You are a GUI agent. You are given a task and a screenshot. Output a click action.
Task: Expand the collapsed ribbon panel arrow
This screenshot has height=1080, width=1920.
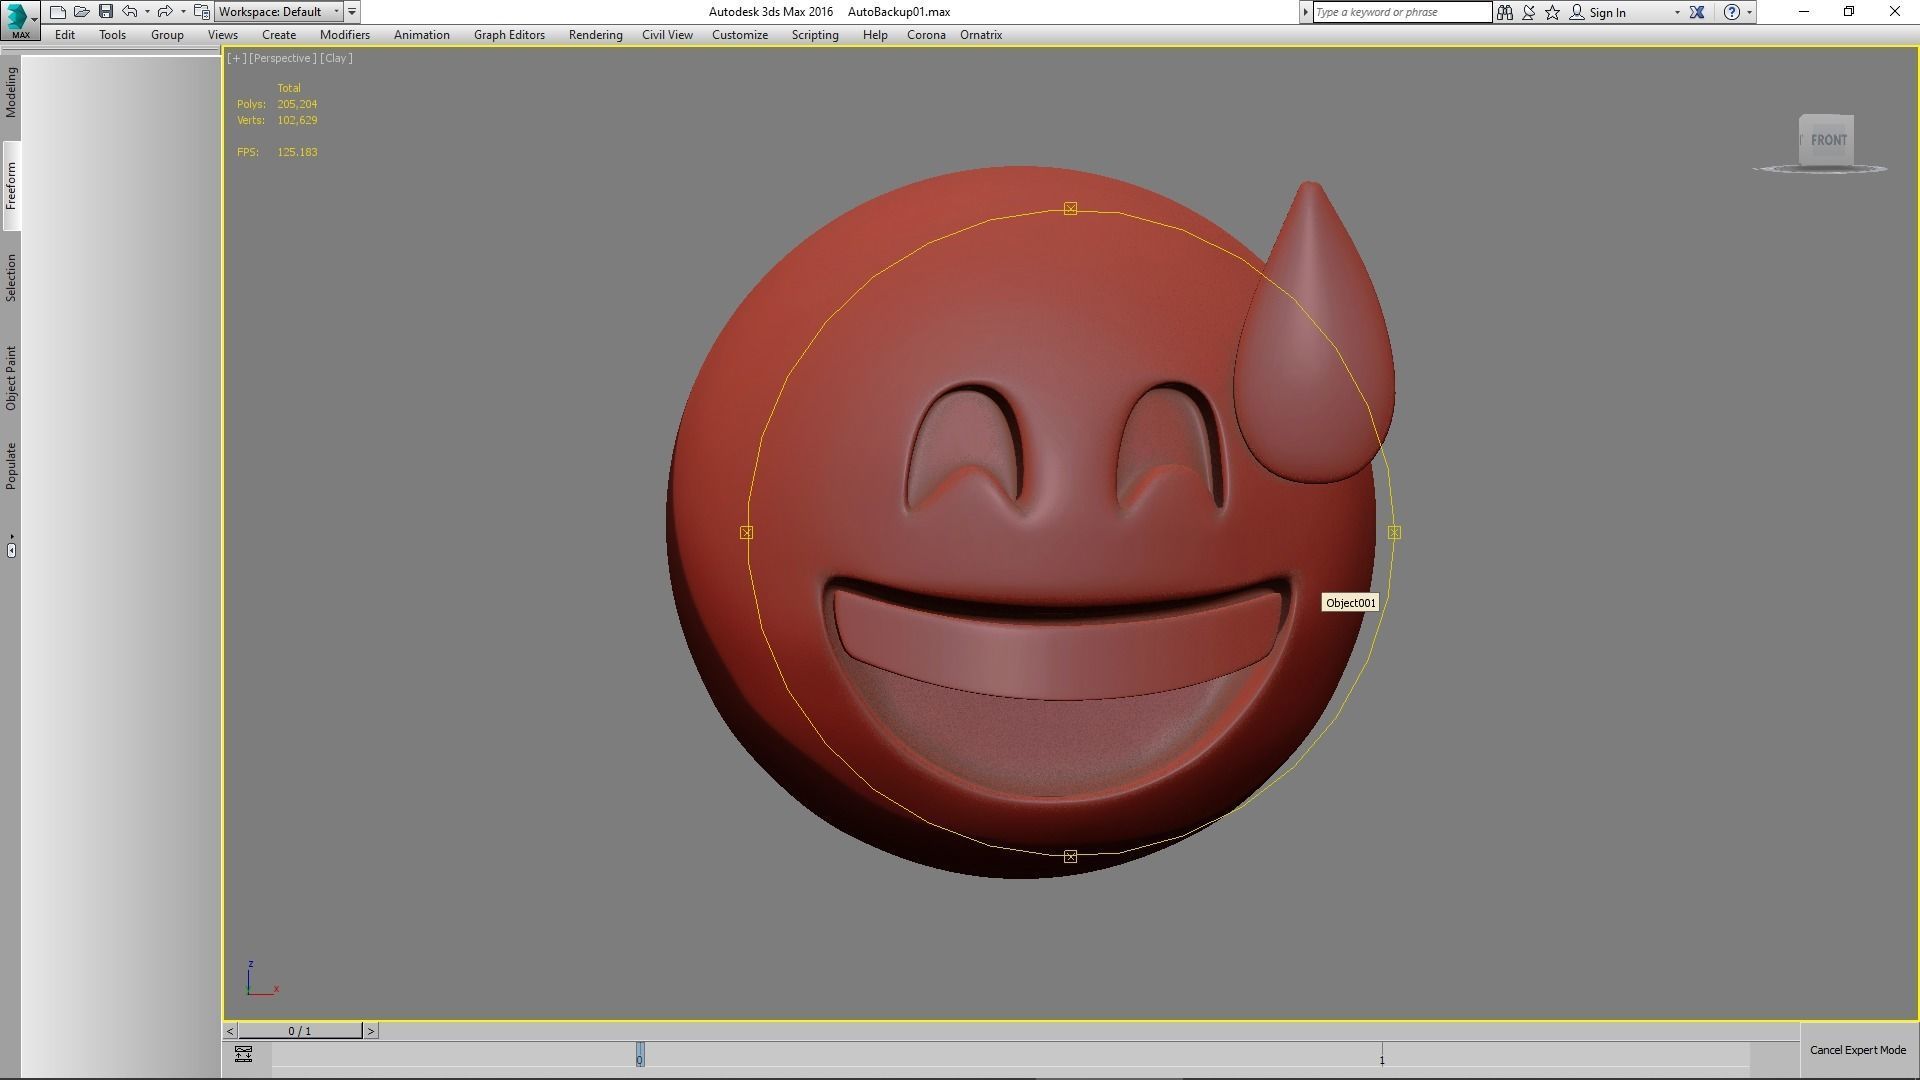[11, 549]
